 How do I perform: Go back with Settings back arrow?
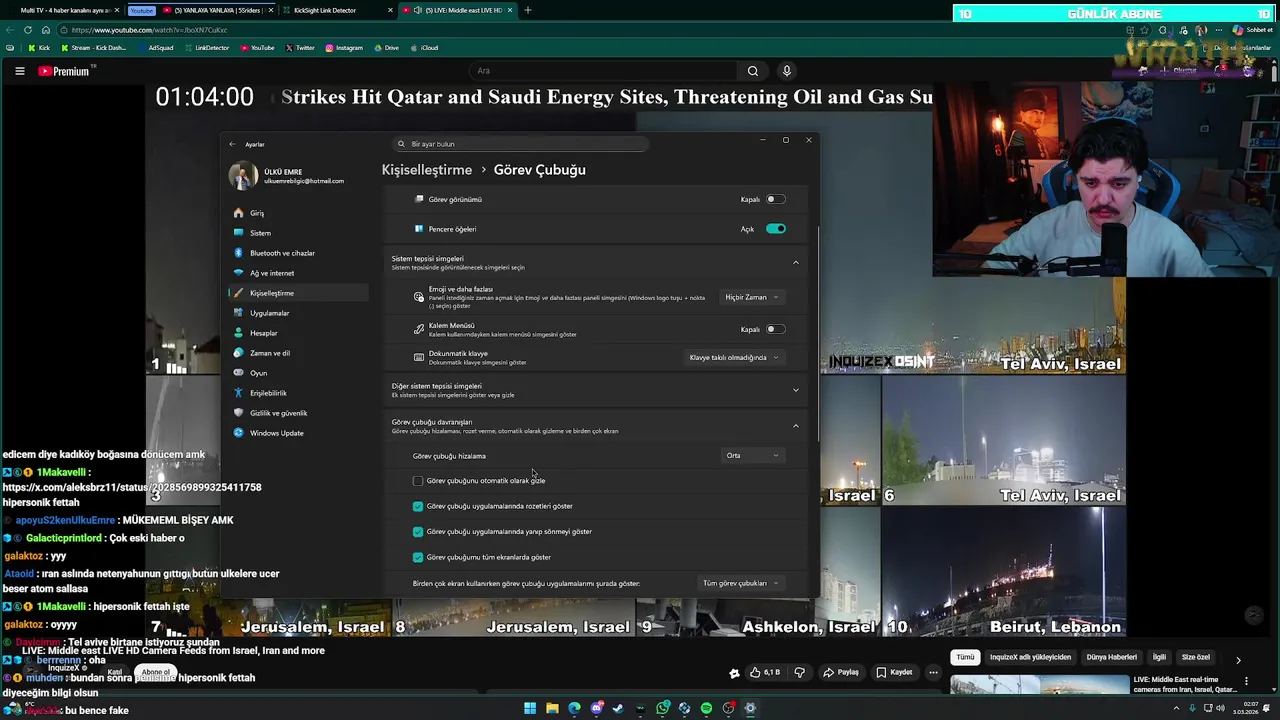click(232, 144)
